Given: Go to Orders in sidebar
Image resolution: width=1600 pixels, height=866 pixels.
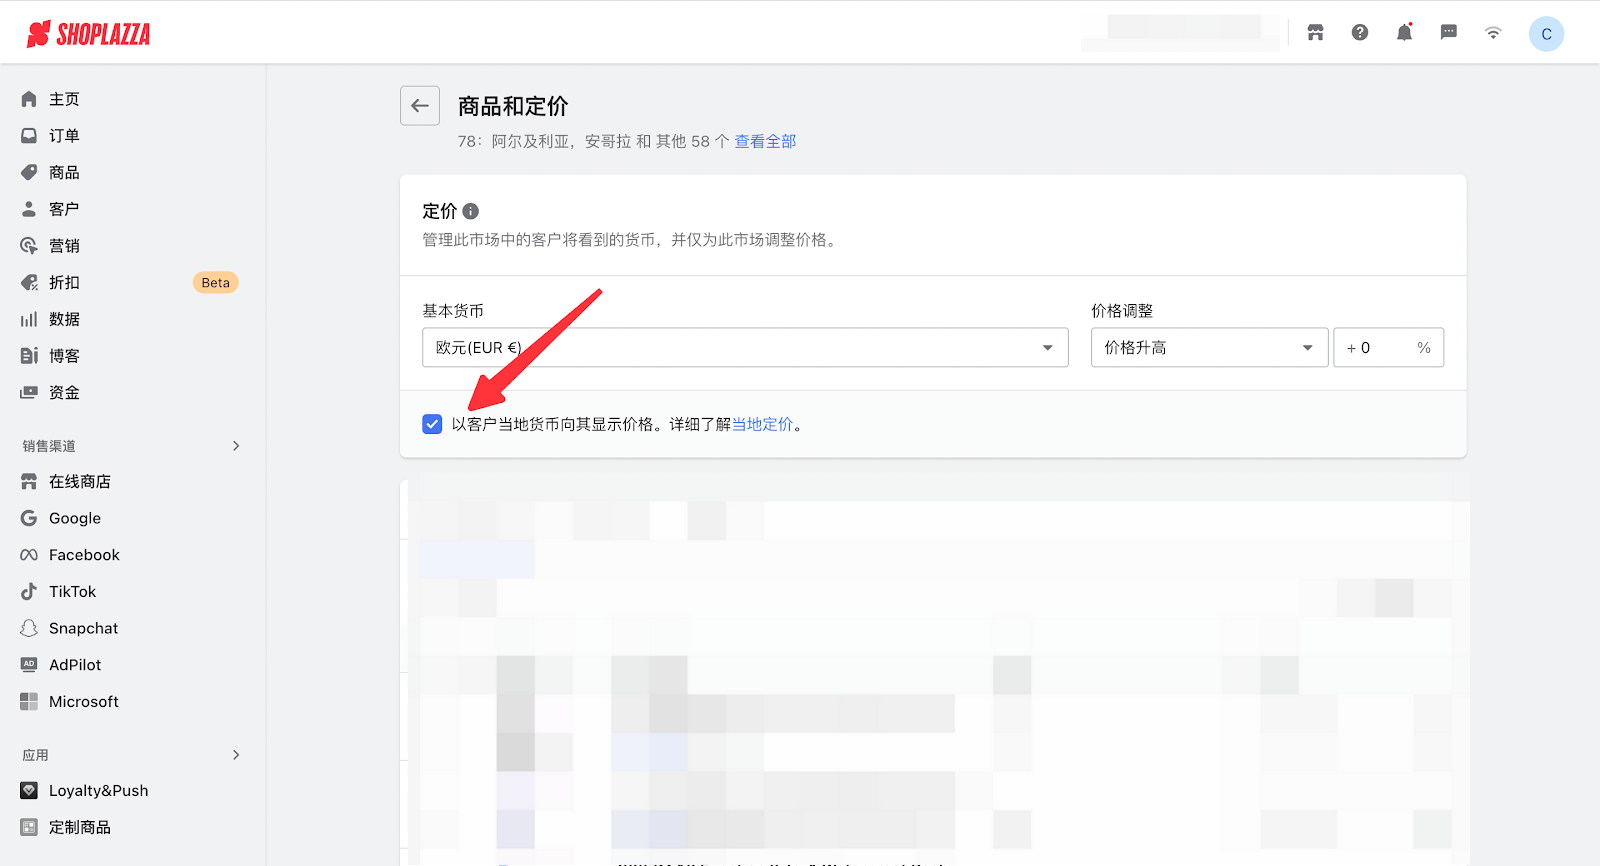Looking at the screenshot, I should tap(64, 136).
